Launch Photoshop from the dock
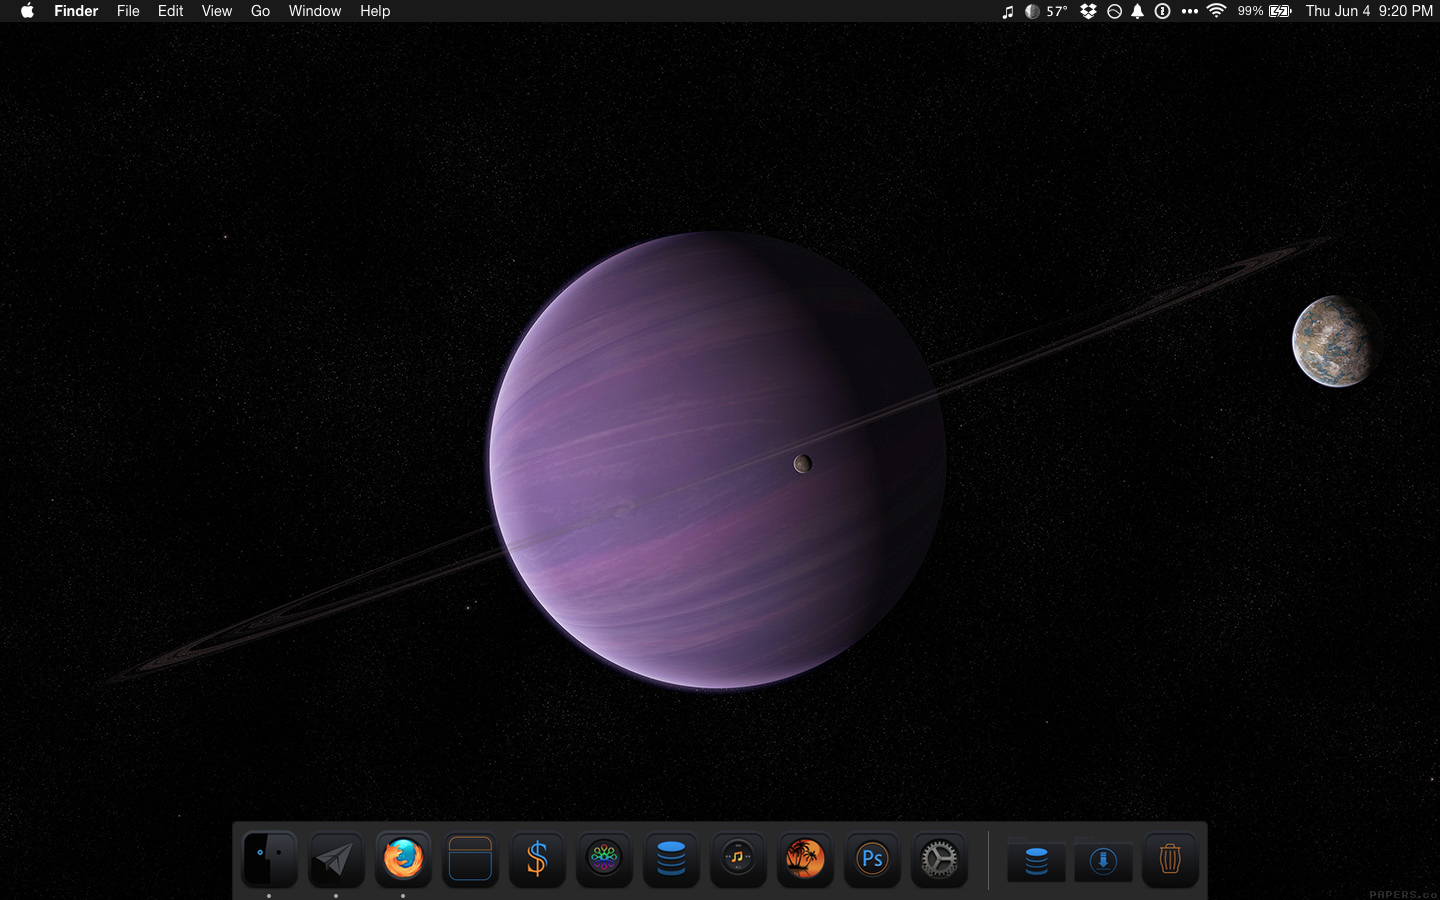Screen dimensions: 1440x900 [x=872, y=859]
